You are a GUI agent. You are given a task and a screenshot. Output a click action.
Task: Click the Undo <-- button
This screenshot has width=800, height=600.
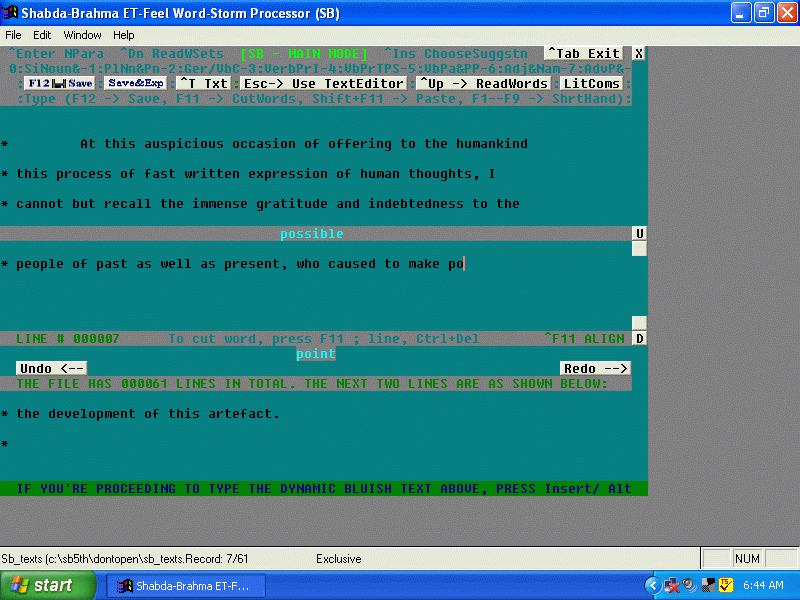pyautogui.click(x=52, y=368)
